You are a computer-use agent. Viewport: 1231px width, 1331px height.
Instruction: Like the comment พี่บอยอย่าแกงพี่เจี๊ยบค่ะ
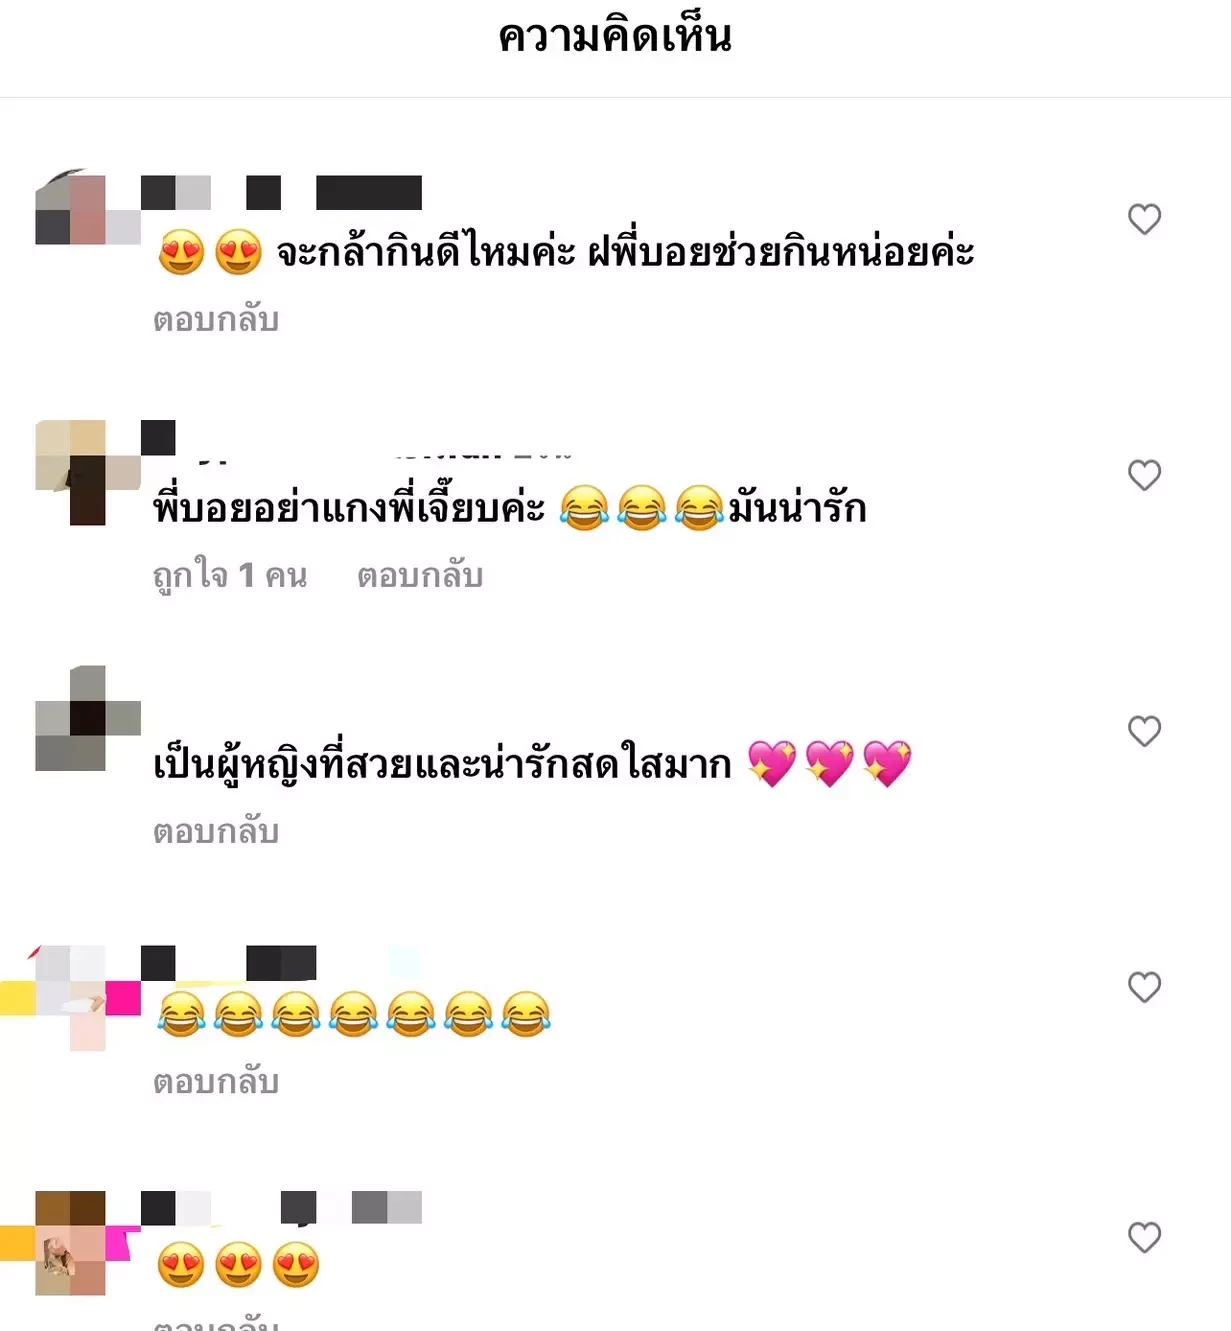[x=1144, y=475]
